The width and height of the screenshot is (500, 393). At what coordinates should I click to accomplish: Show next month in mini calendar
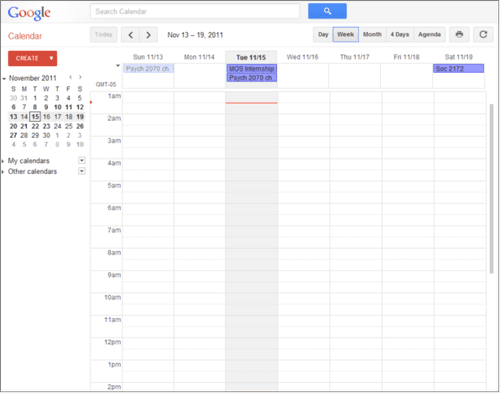(x=80, y=77)
